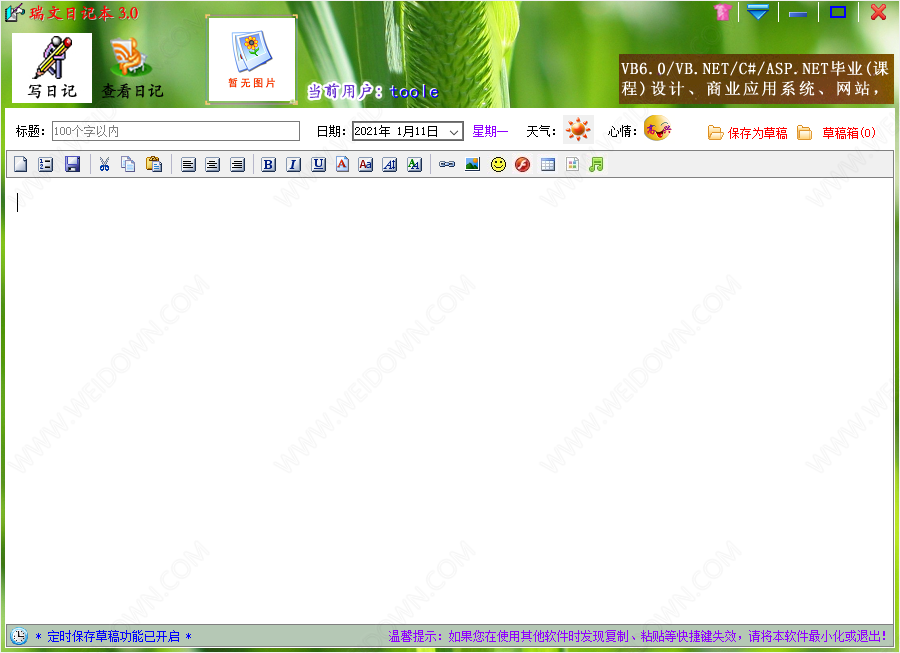Toggle italic formatting
Screen dimensions: 900x653
point(293,165)
